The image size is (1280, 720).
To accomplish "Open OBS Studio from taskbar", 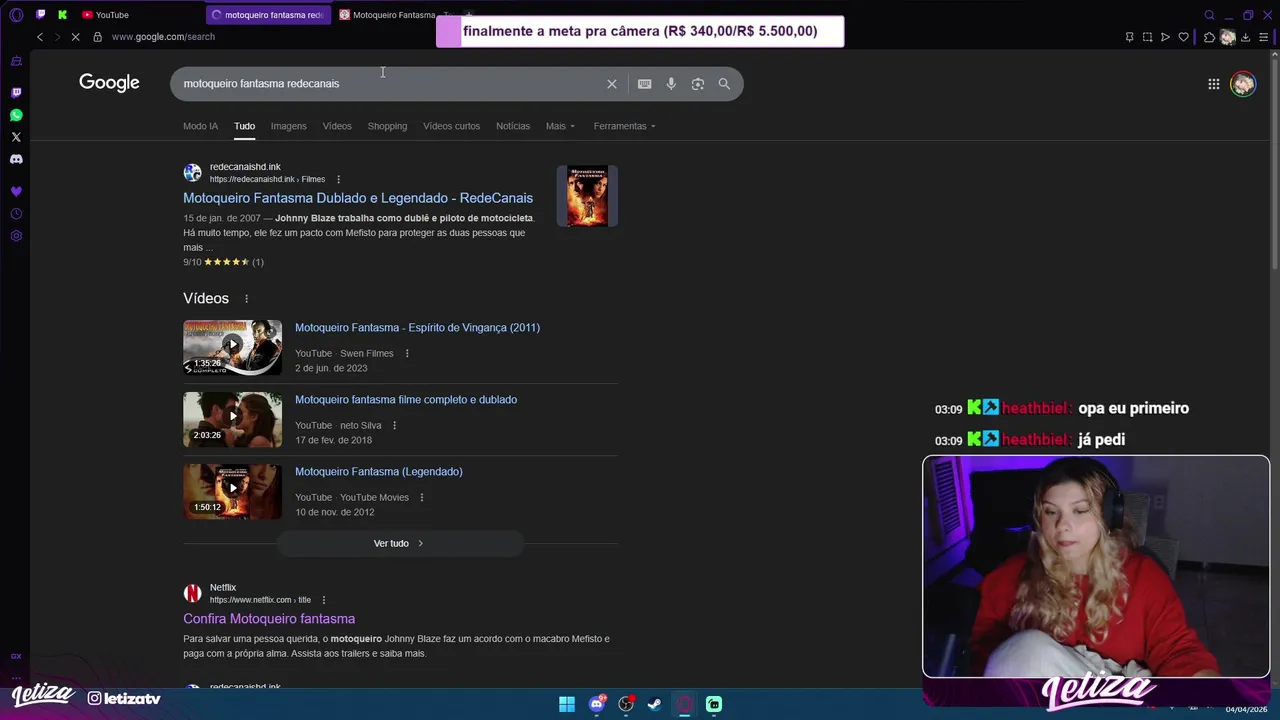I will click(626, 704).
